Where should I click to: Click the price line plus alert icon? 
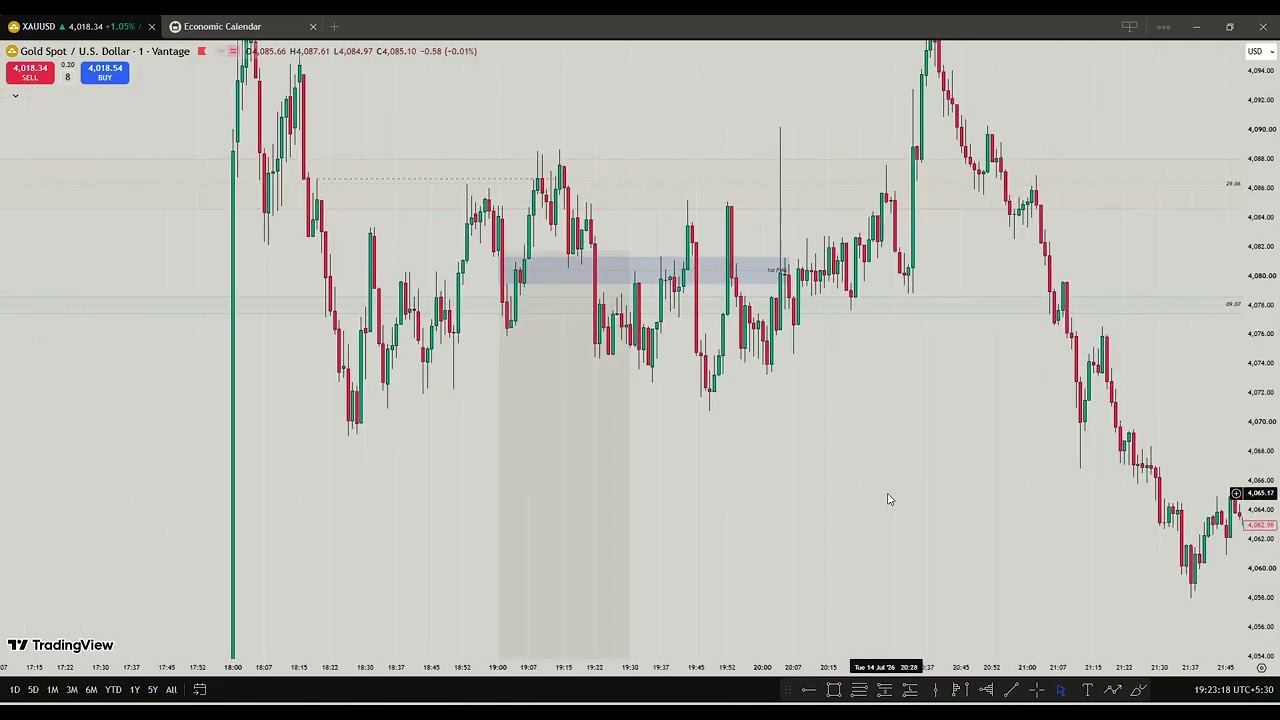(x=1236, y=493)
